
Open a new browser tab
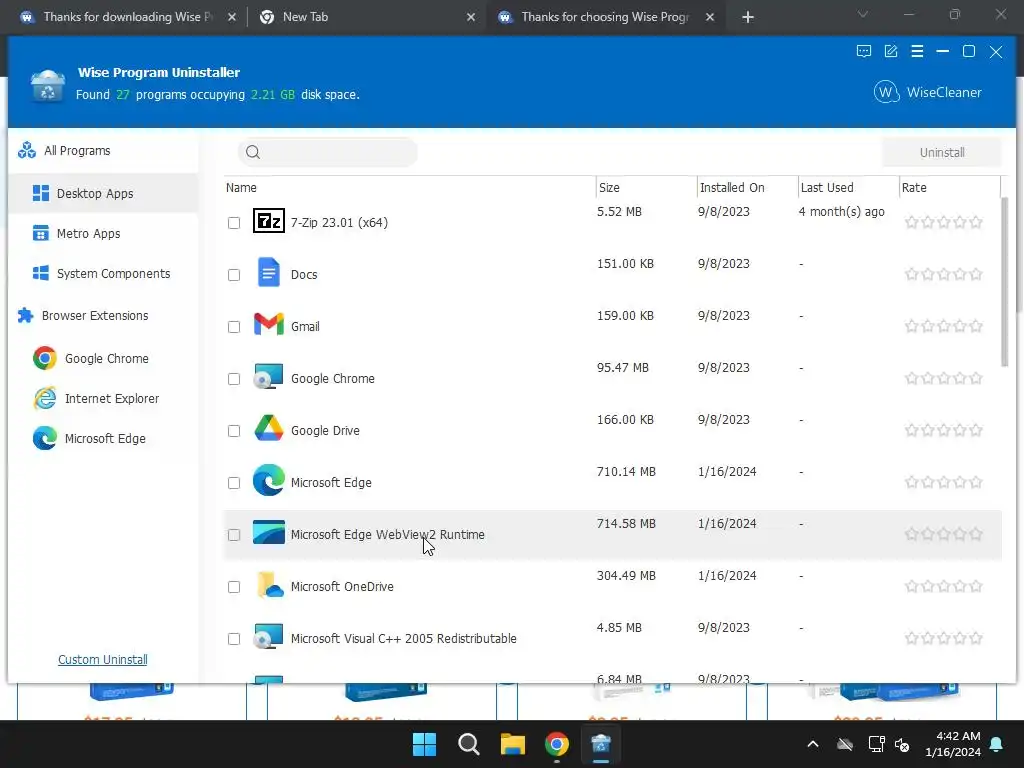748,17
